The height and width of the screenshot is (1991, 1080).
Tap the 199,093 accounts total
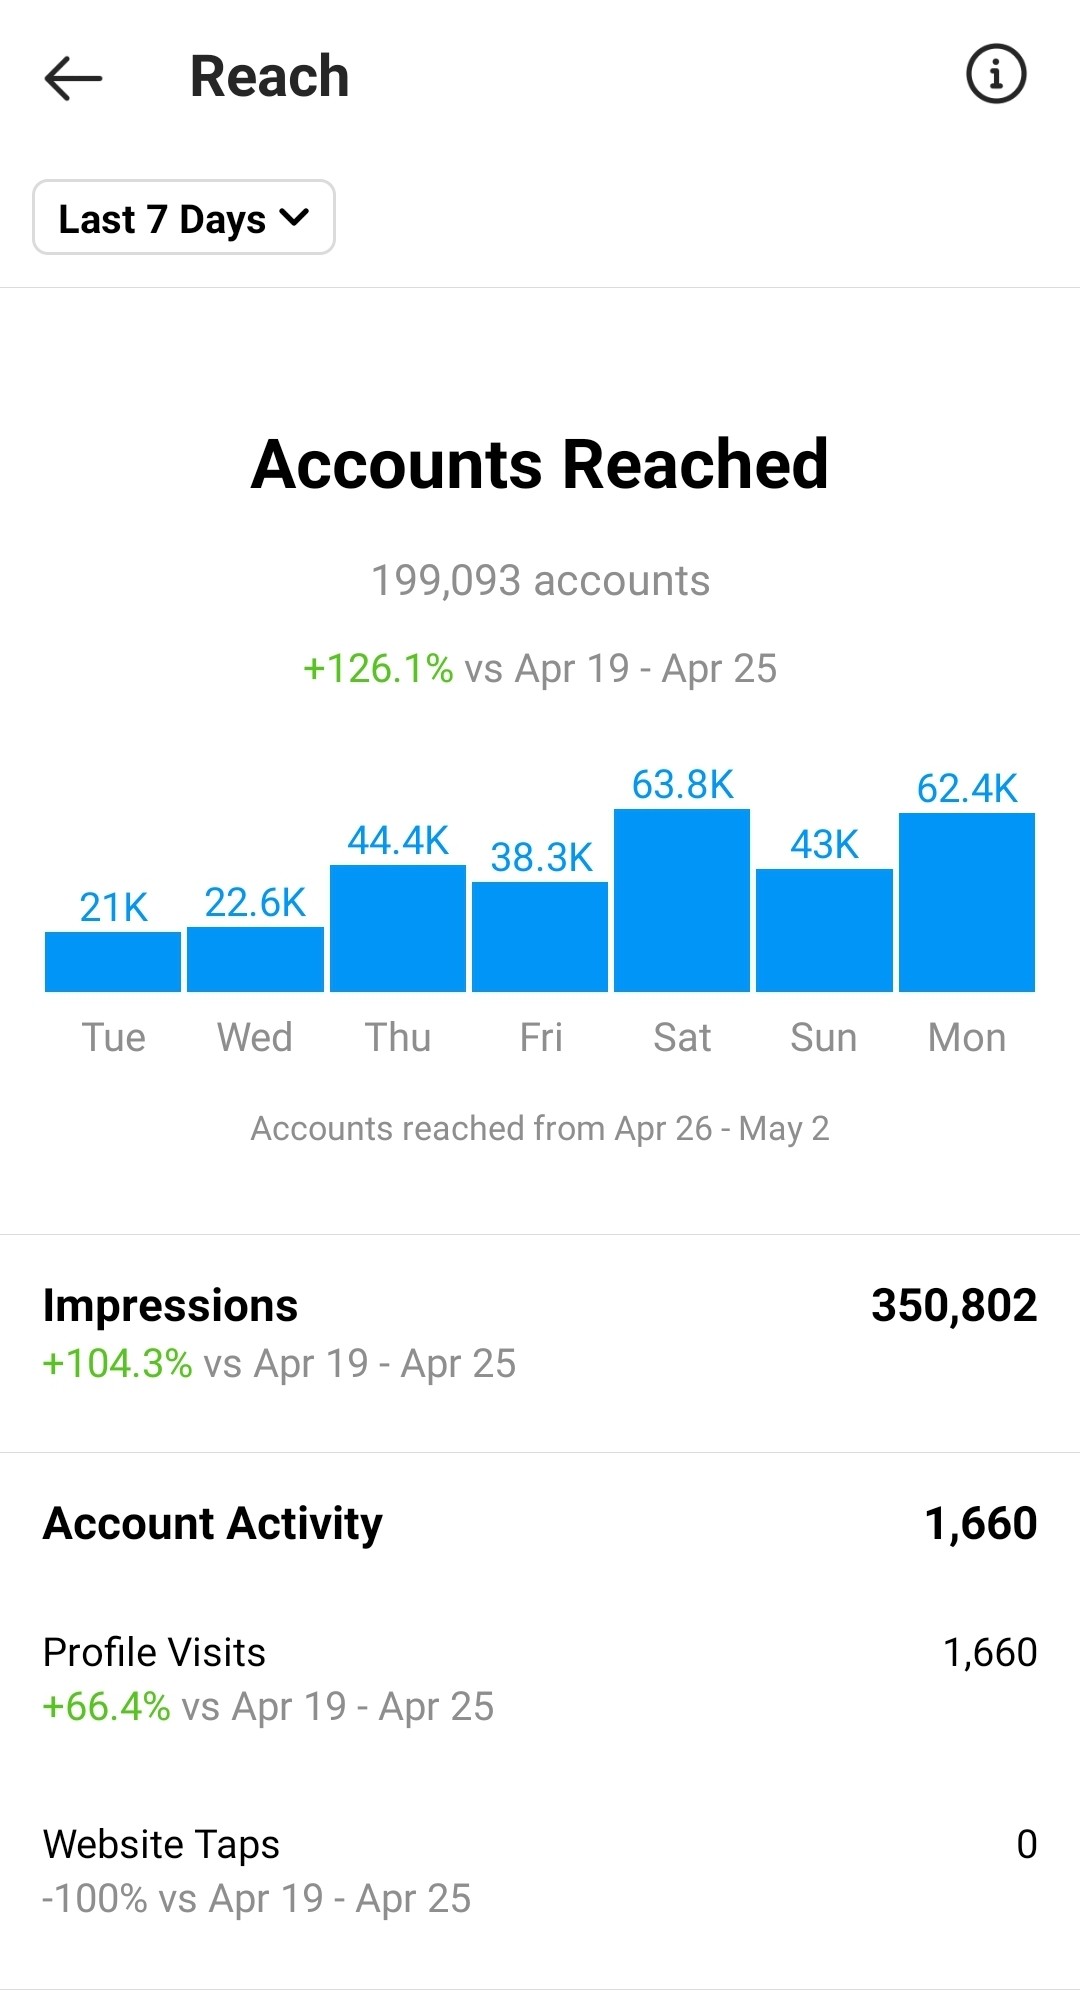tap(540, 581)
